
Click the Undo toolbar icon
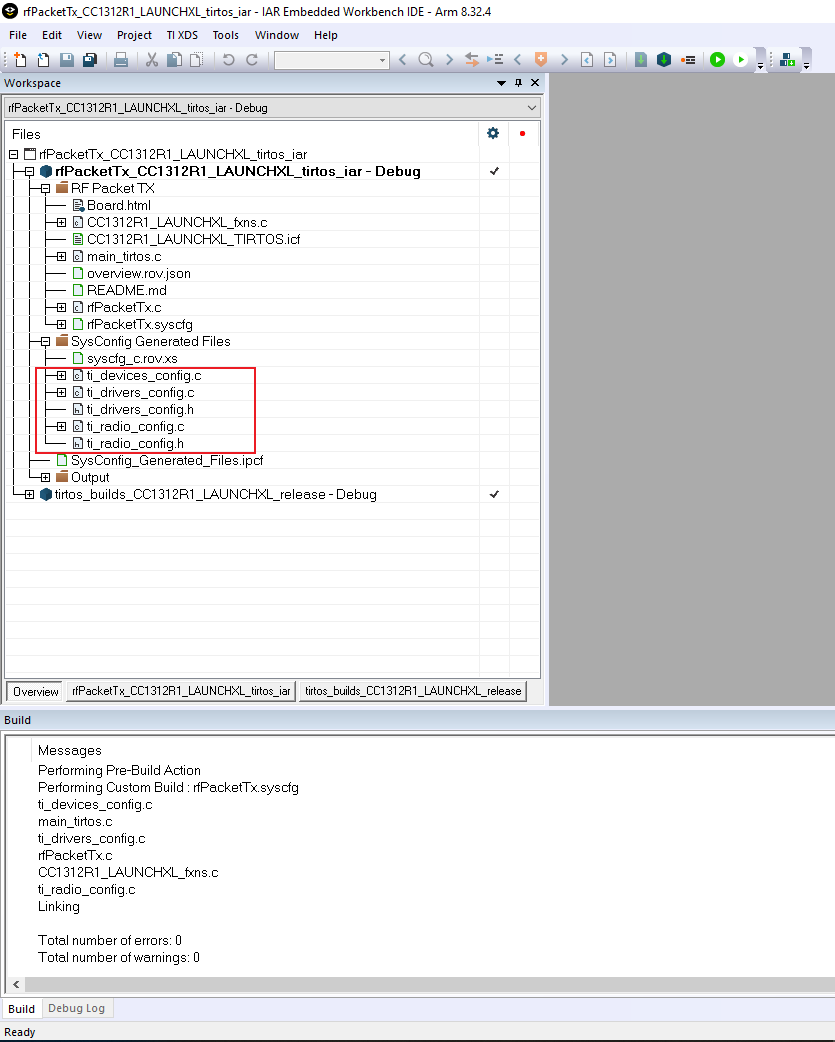pyautogui.click(x=228, y=59)
